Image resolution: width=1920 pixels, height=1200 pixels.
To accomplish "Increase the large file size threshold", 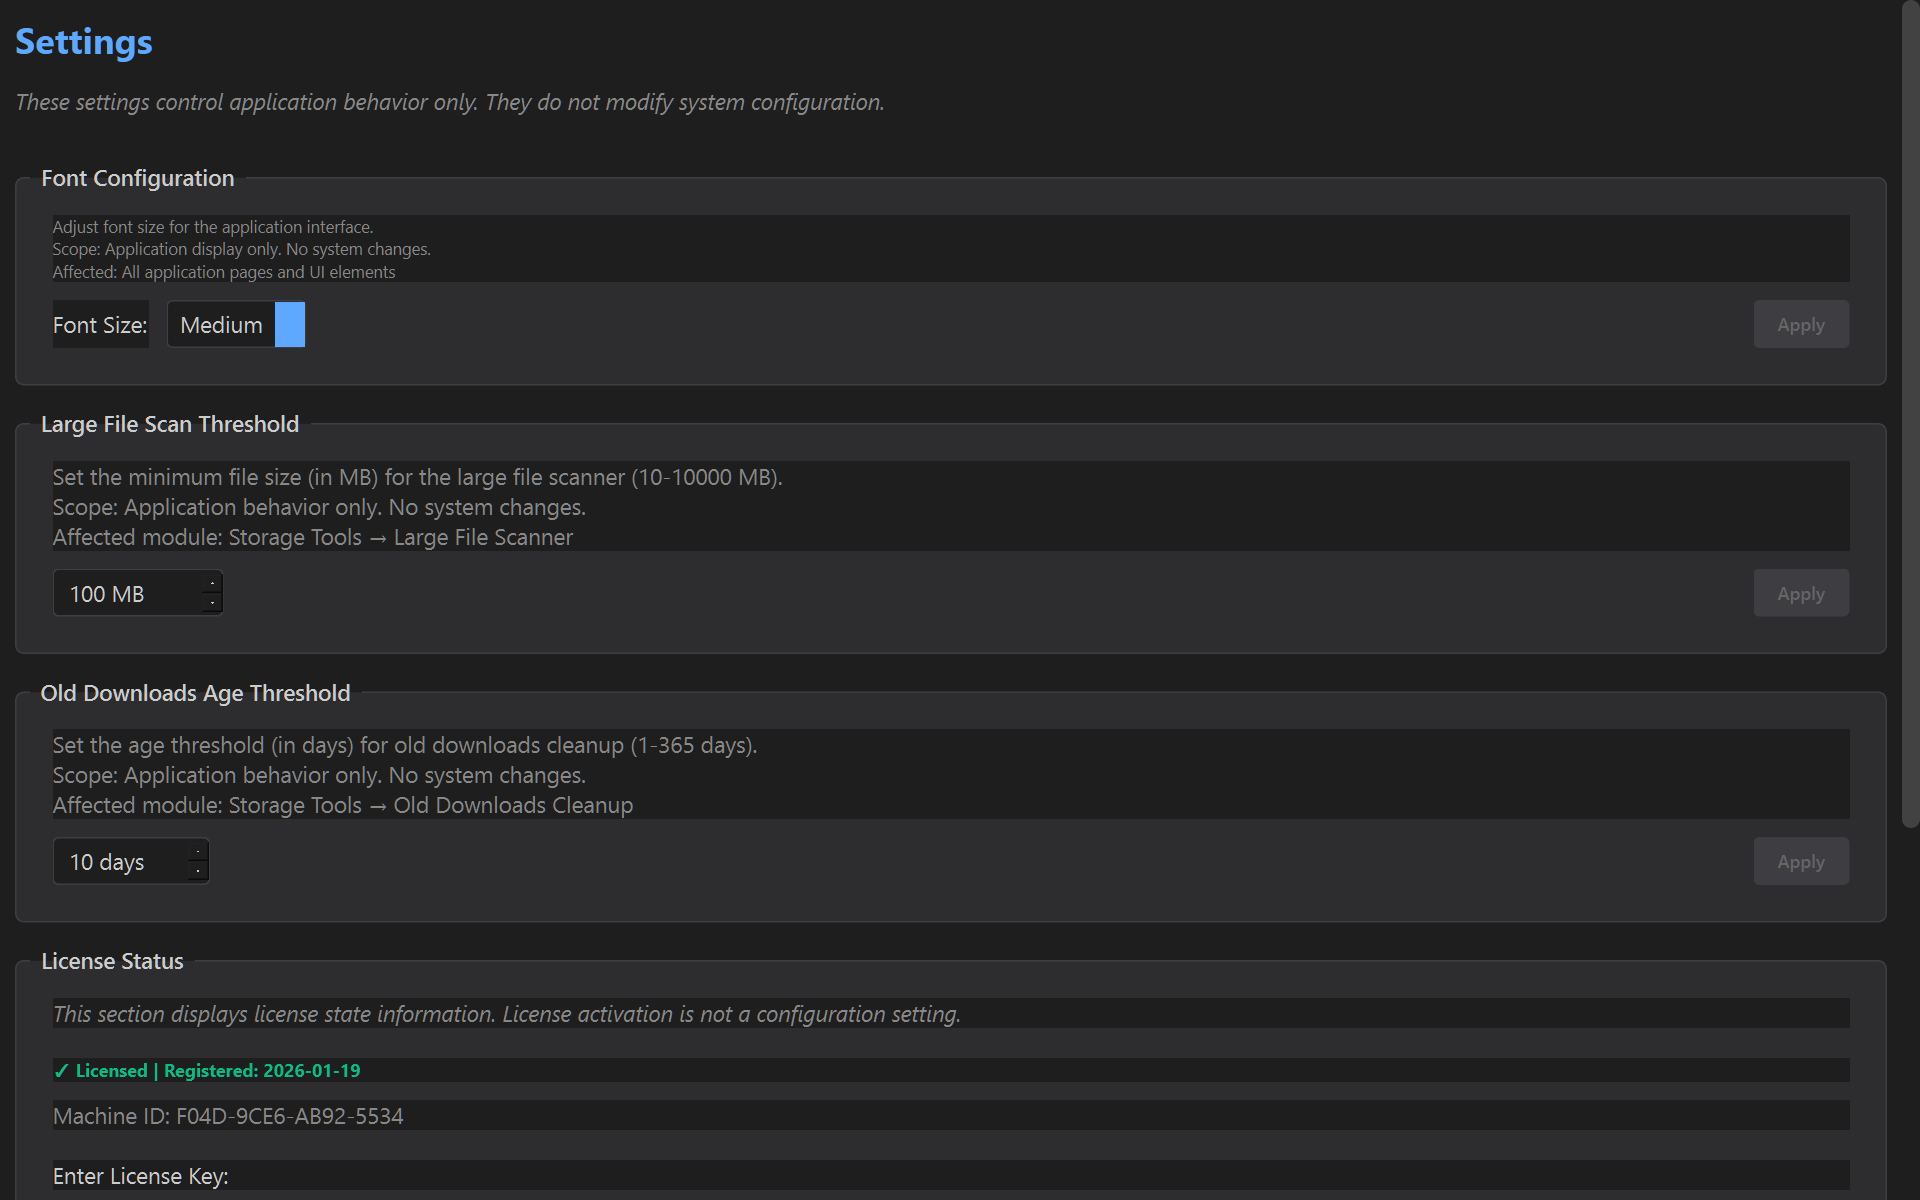I will 212,583.
